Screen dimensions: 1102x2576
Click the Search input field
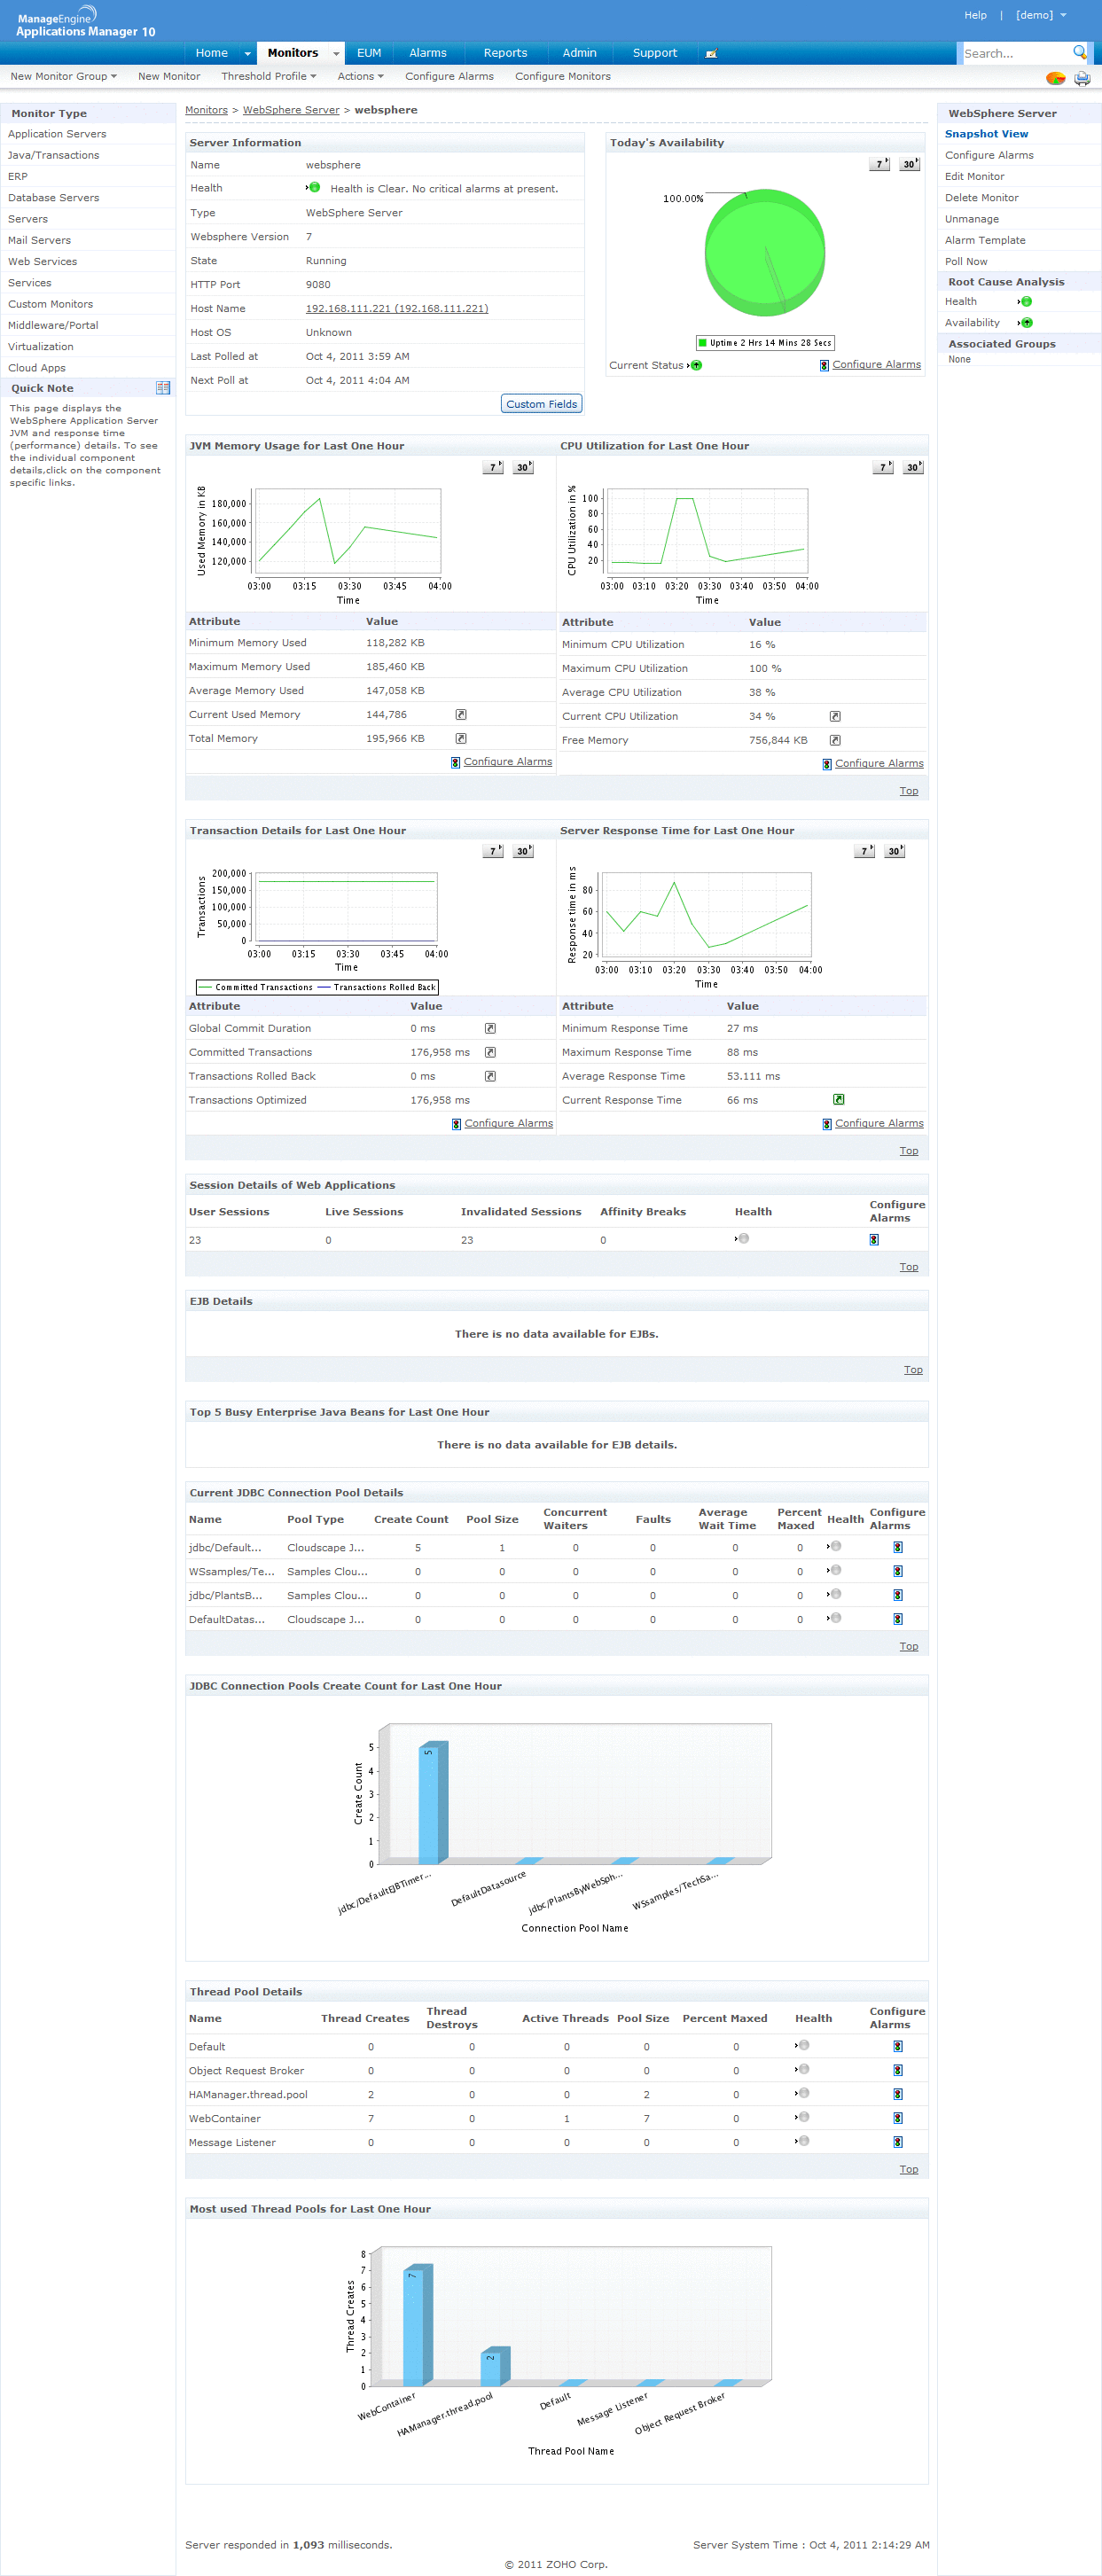click(x=1014, y=53)
